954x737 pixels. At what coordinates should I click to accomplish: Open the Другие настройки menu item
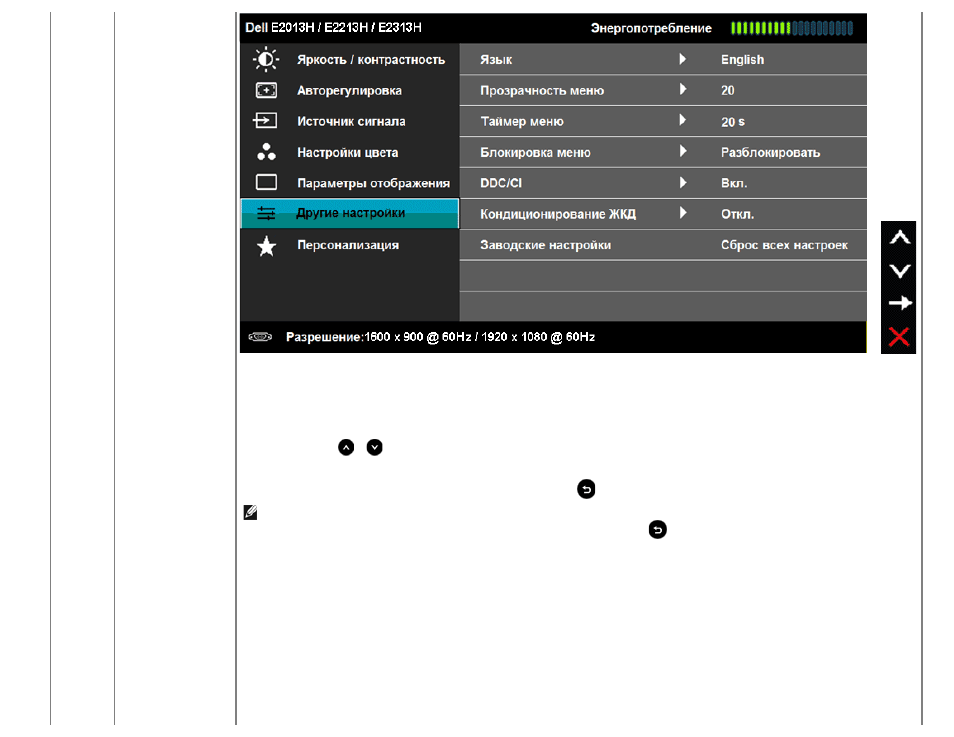350,213
